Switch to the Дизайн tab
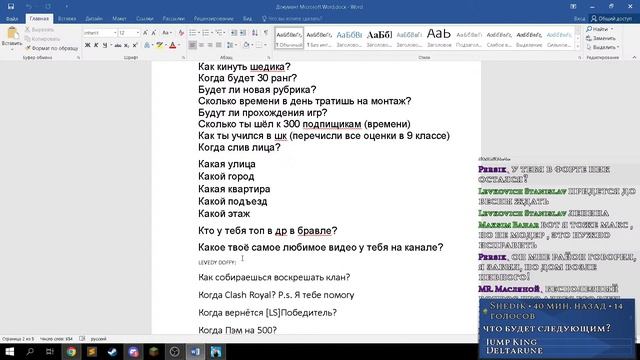Image resolution: width=640 pixels, height=360 pixels. coord(94,18)
